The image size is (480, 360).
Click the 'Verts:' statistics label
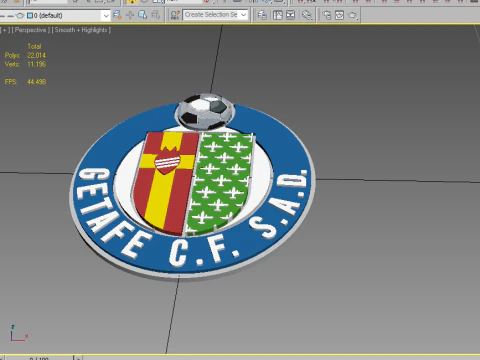pyautogui.click(x=12, y=64)
